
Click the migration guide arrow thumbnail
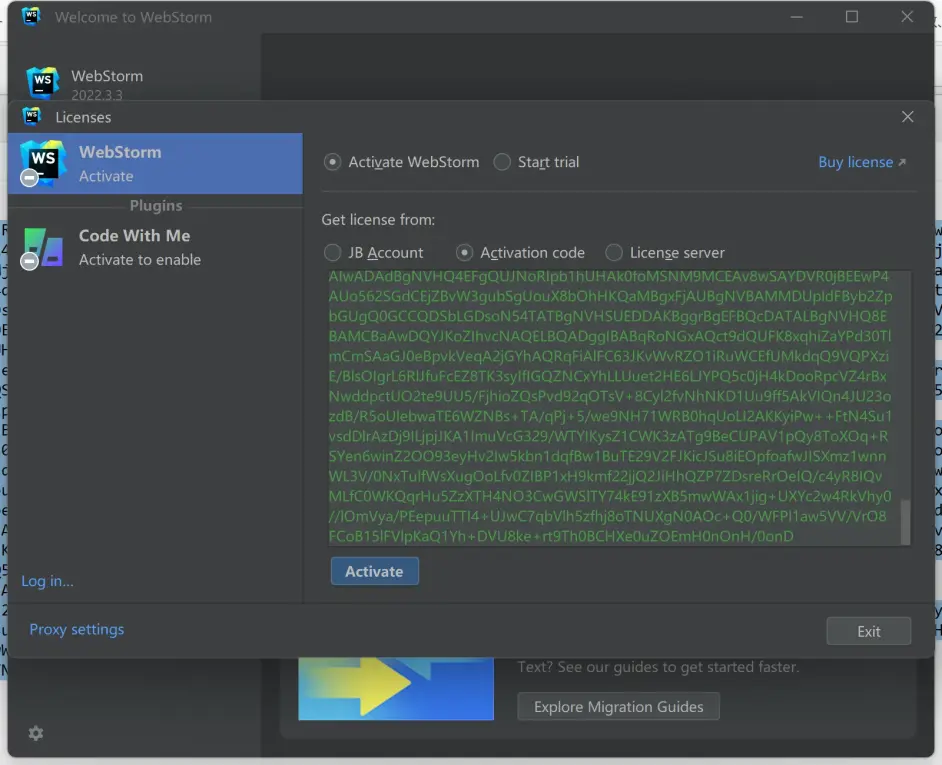point(396,689)
